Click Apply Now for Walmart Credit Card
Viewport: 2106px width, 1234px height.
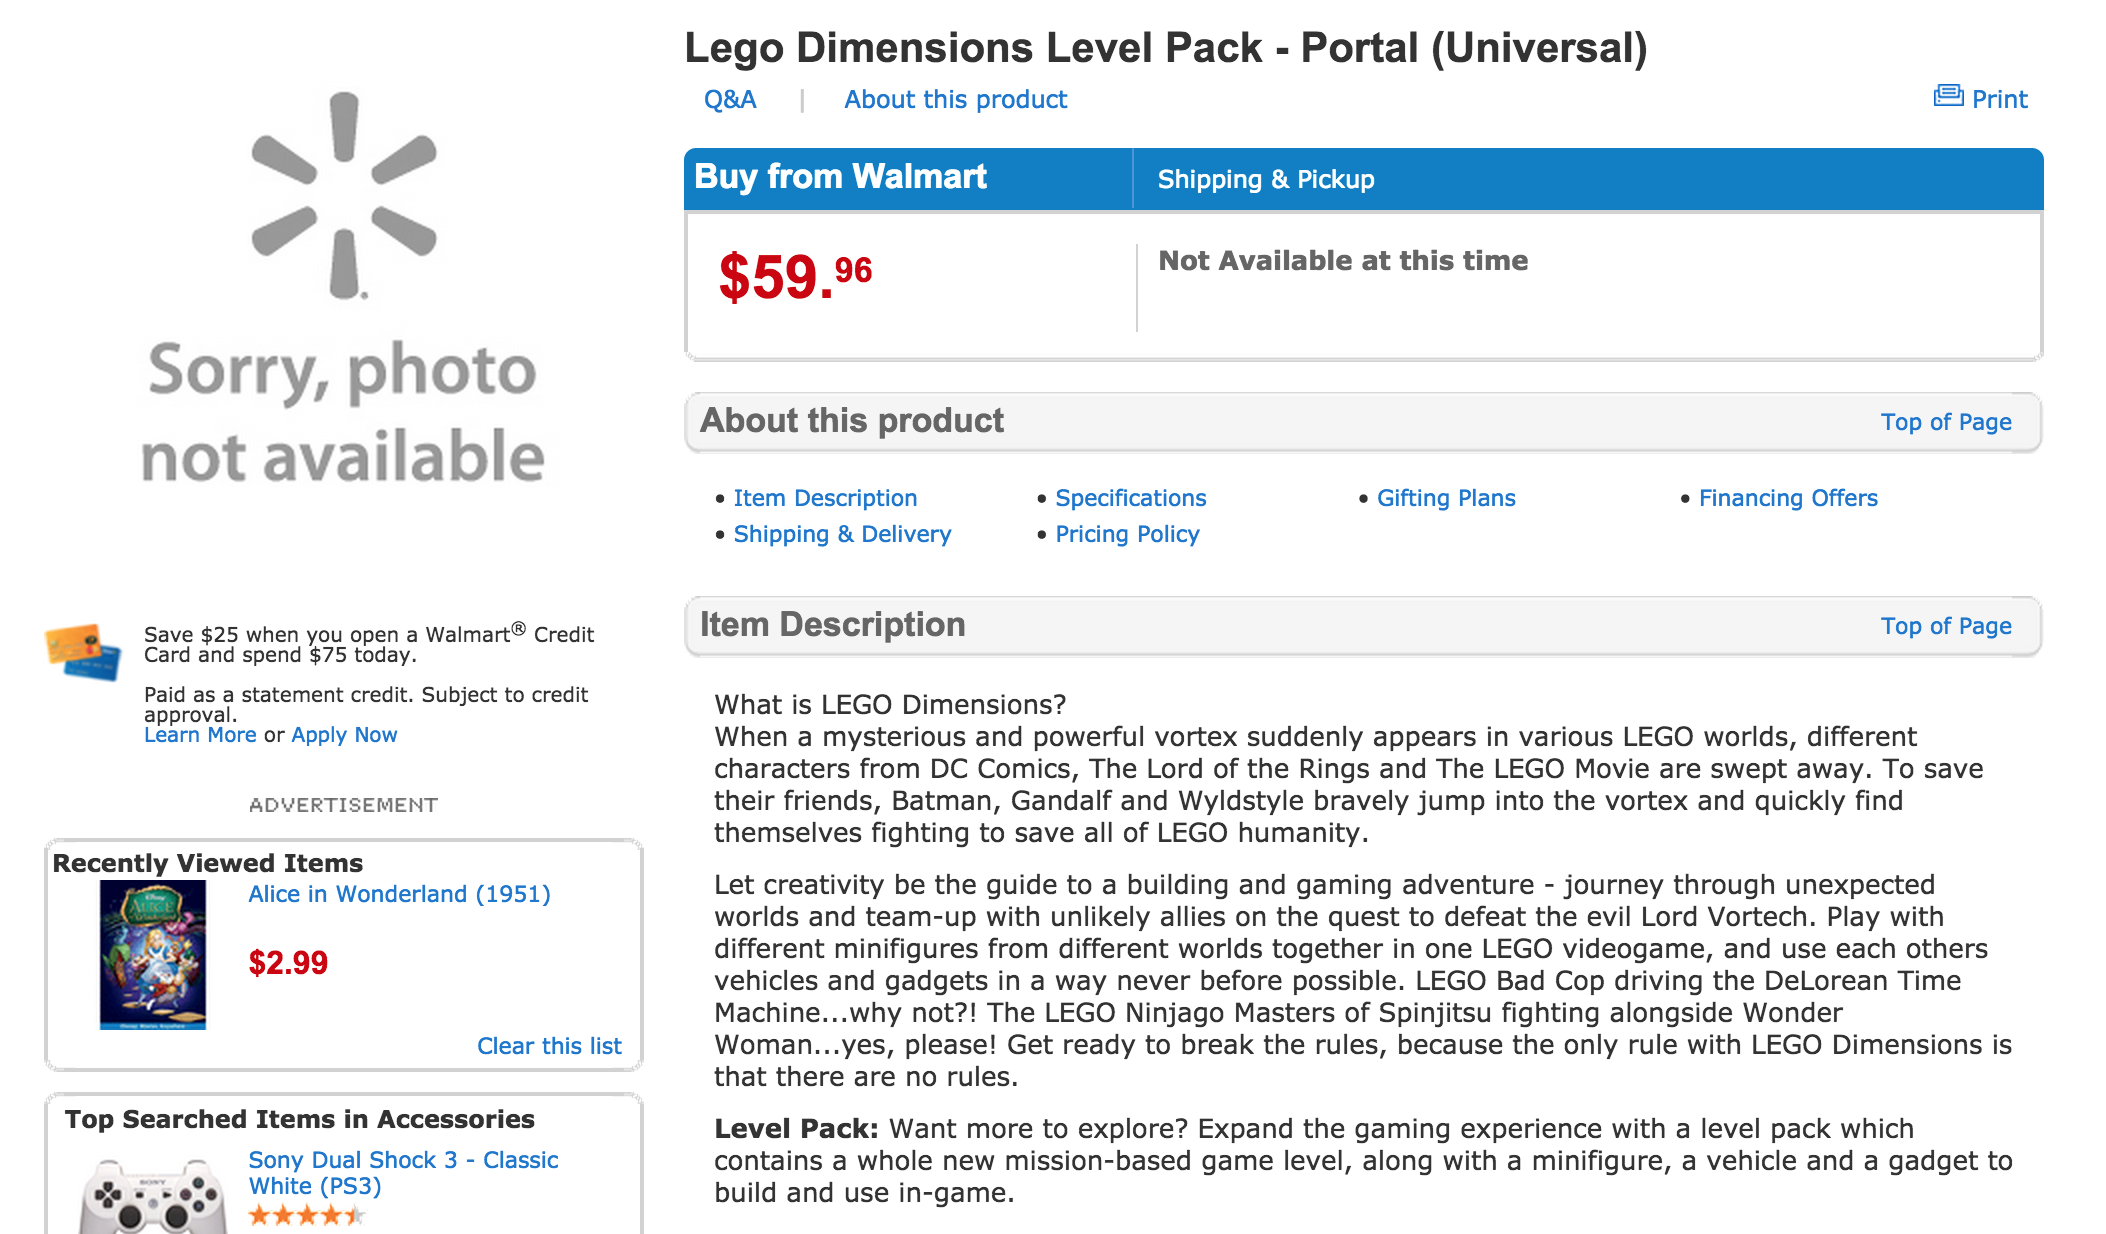click(344, 735)
